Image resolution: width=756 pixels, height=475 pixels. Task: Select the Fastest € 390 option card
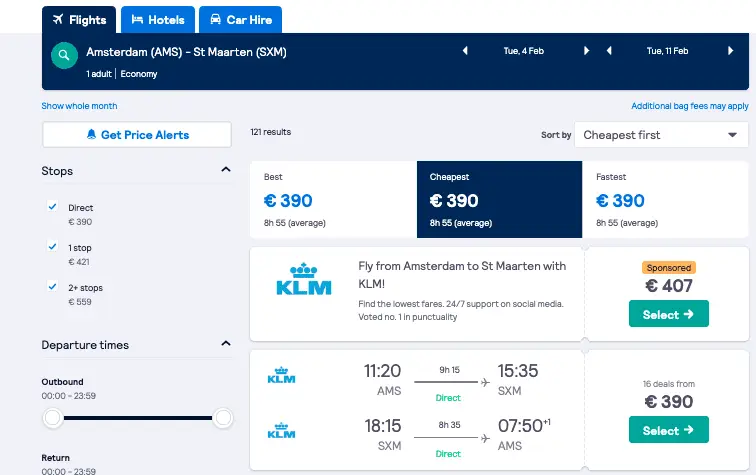[x=665, y=199]
